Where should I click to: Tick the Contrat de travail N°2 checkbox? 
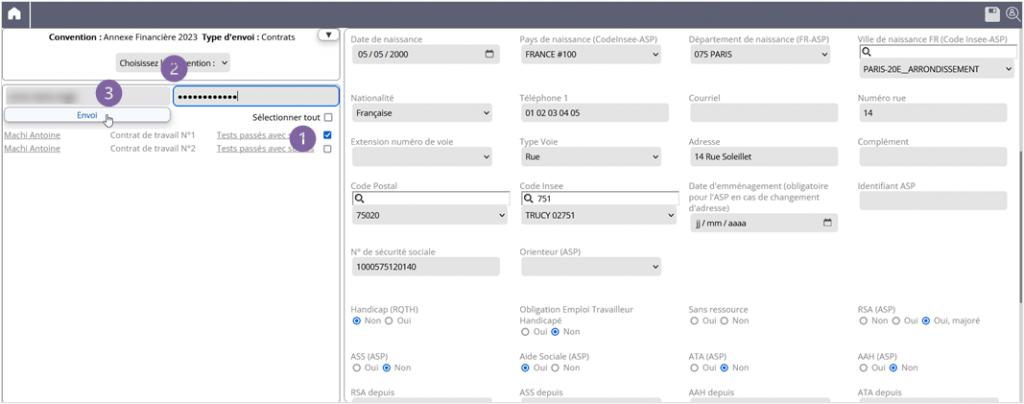pos(328,148)
